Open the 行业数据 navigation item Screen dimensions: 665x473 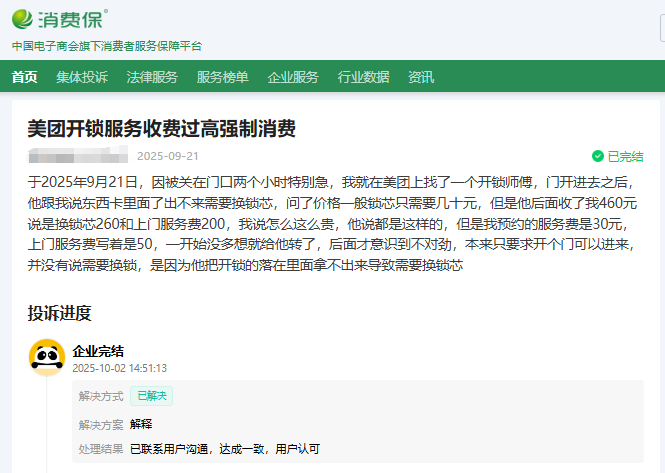tap(363, 77)
